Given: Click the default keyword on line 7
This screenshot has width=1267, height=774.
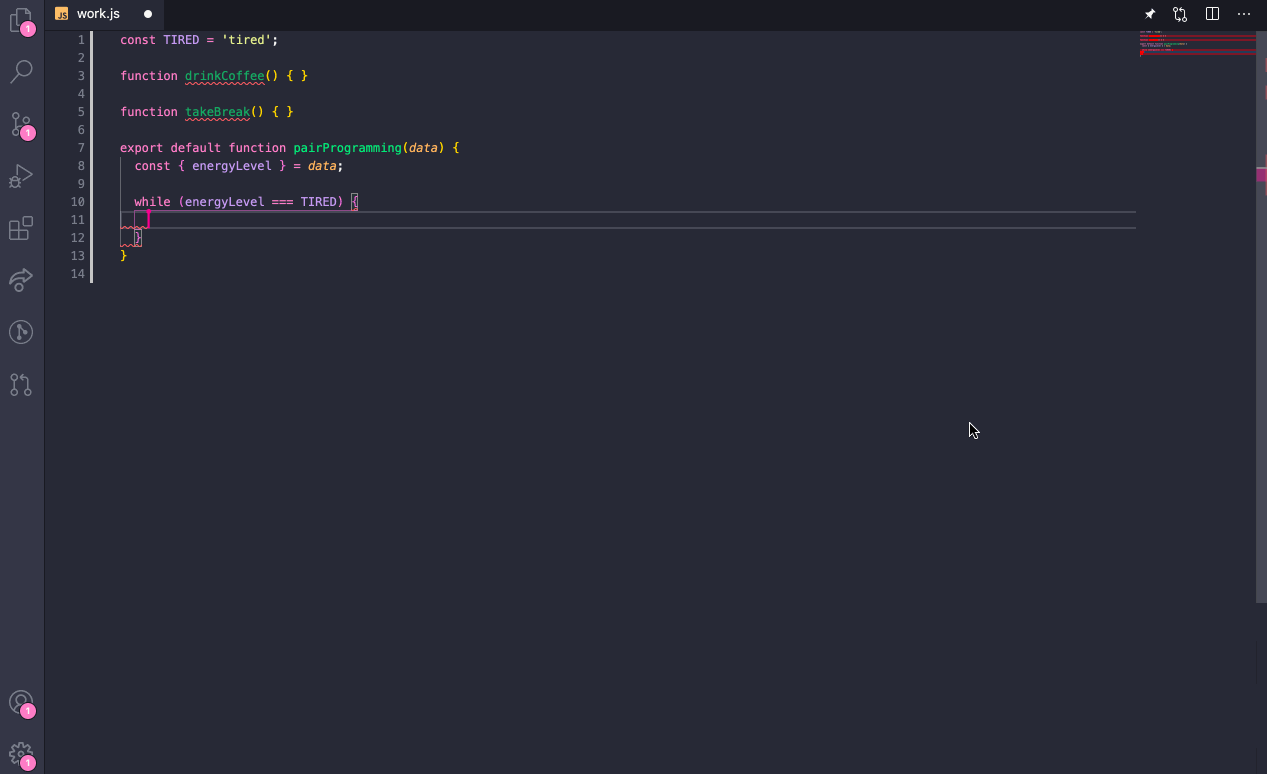Looking at the screenshot, I should point(196,148).
